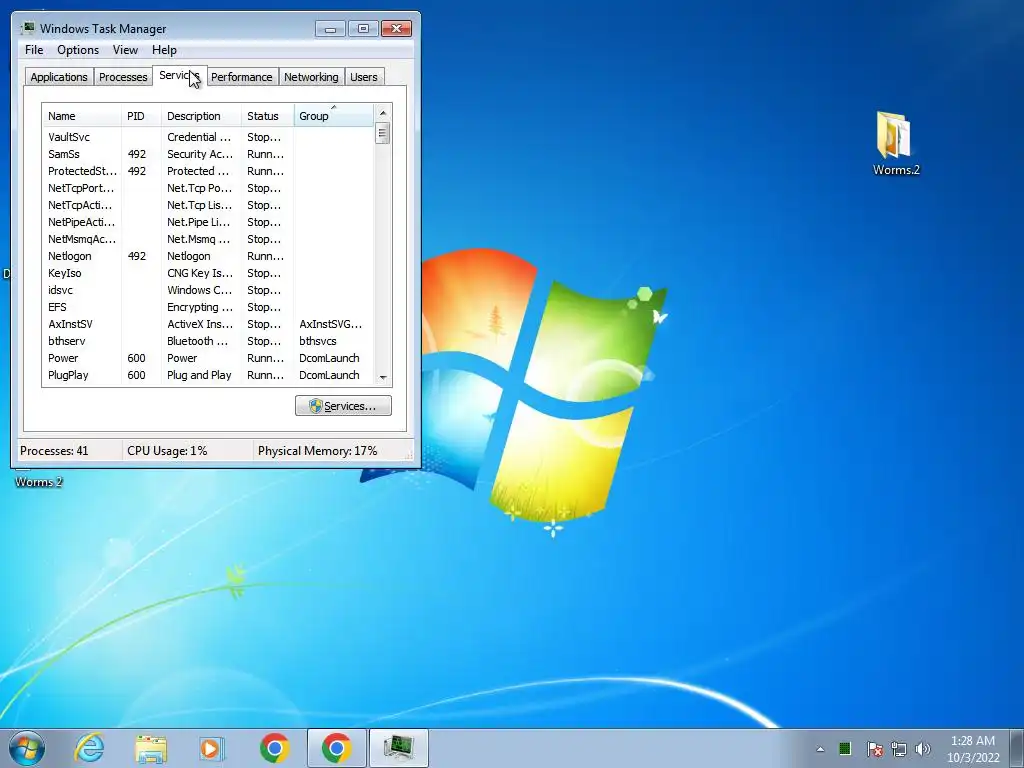Click the Plug and Play description cell
The height and width of the screenshot is (768, 1024).
199,375
